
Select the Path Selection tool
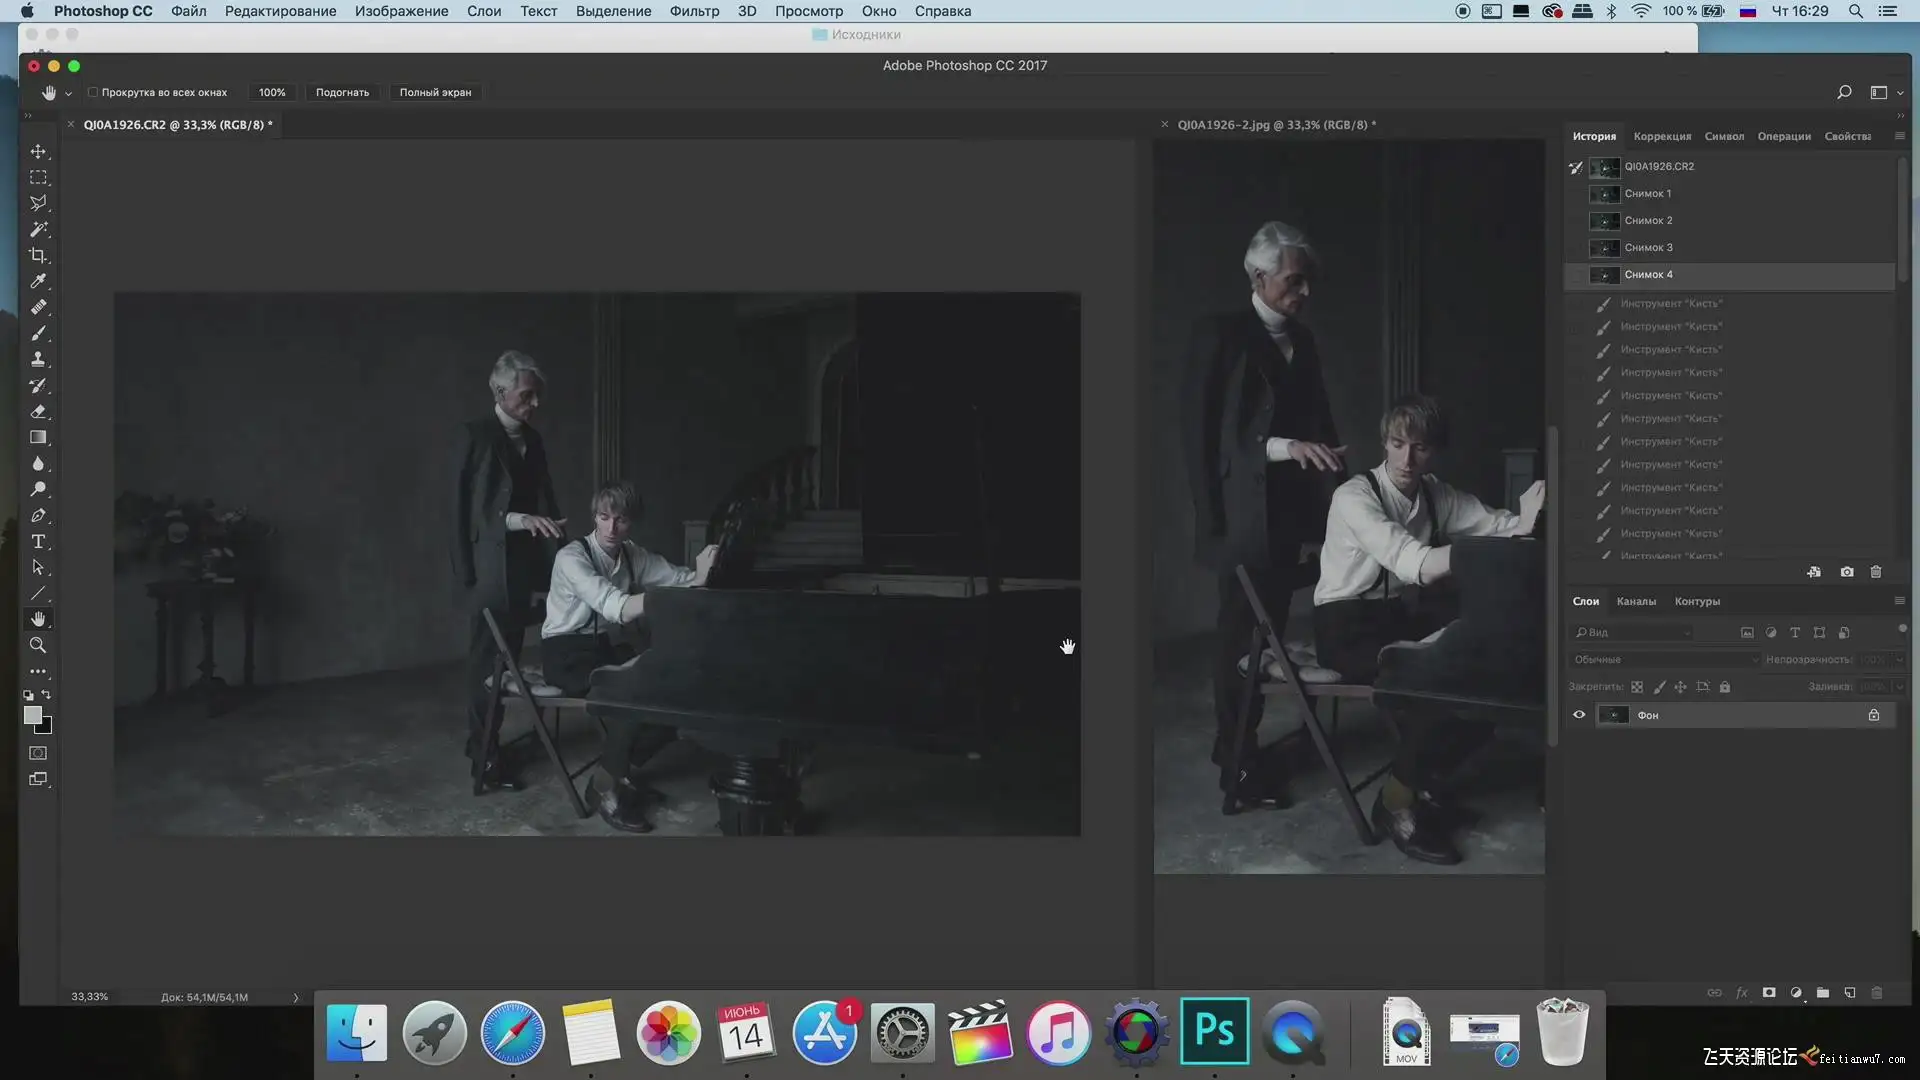pos(38,567)
